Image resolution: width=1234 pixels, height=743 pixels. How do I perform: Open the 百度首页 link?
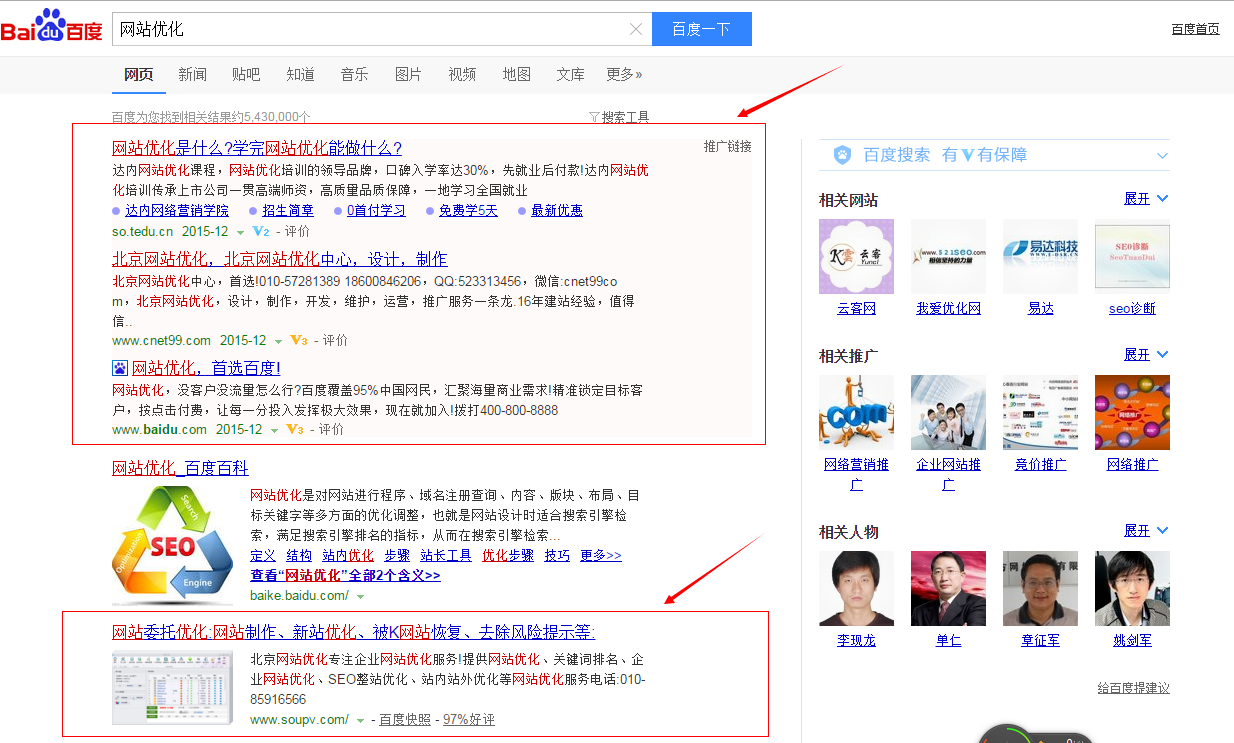[1195, 29]
